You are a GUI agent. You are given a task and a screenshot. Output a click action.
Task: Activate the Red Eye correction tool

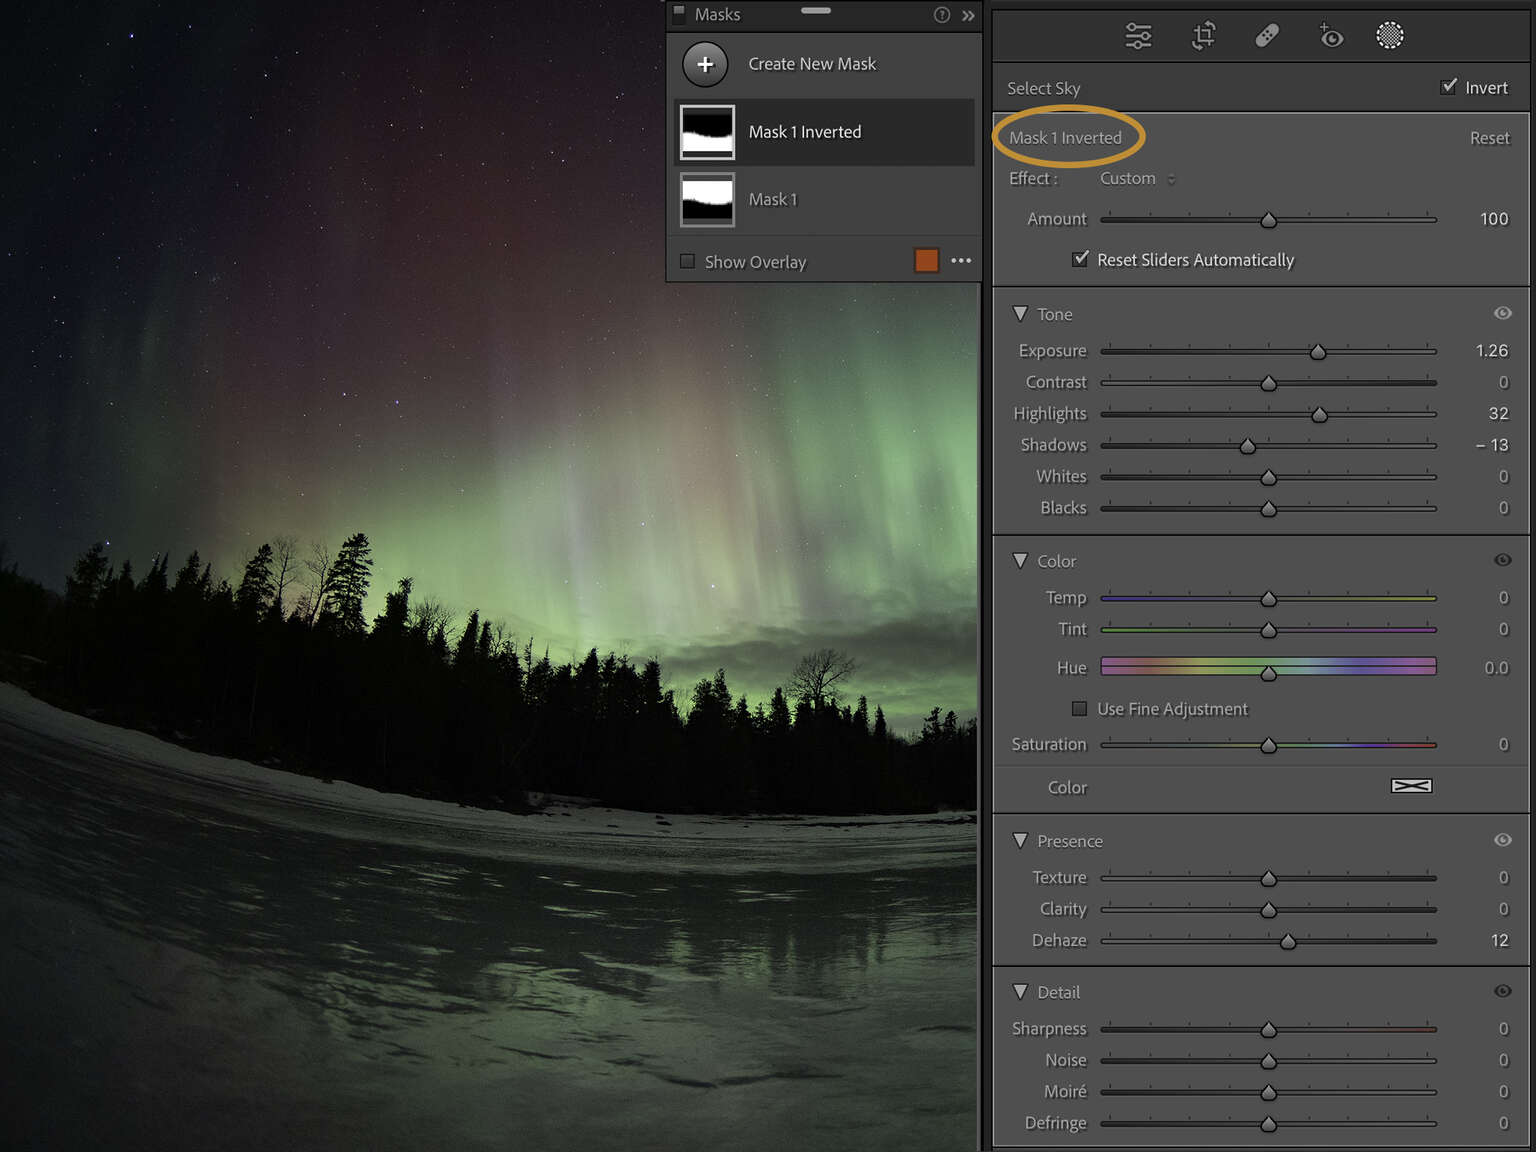(x=1331, y=35)
